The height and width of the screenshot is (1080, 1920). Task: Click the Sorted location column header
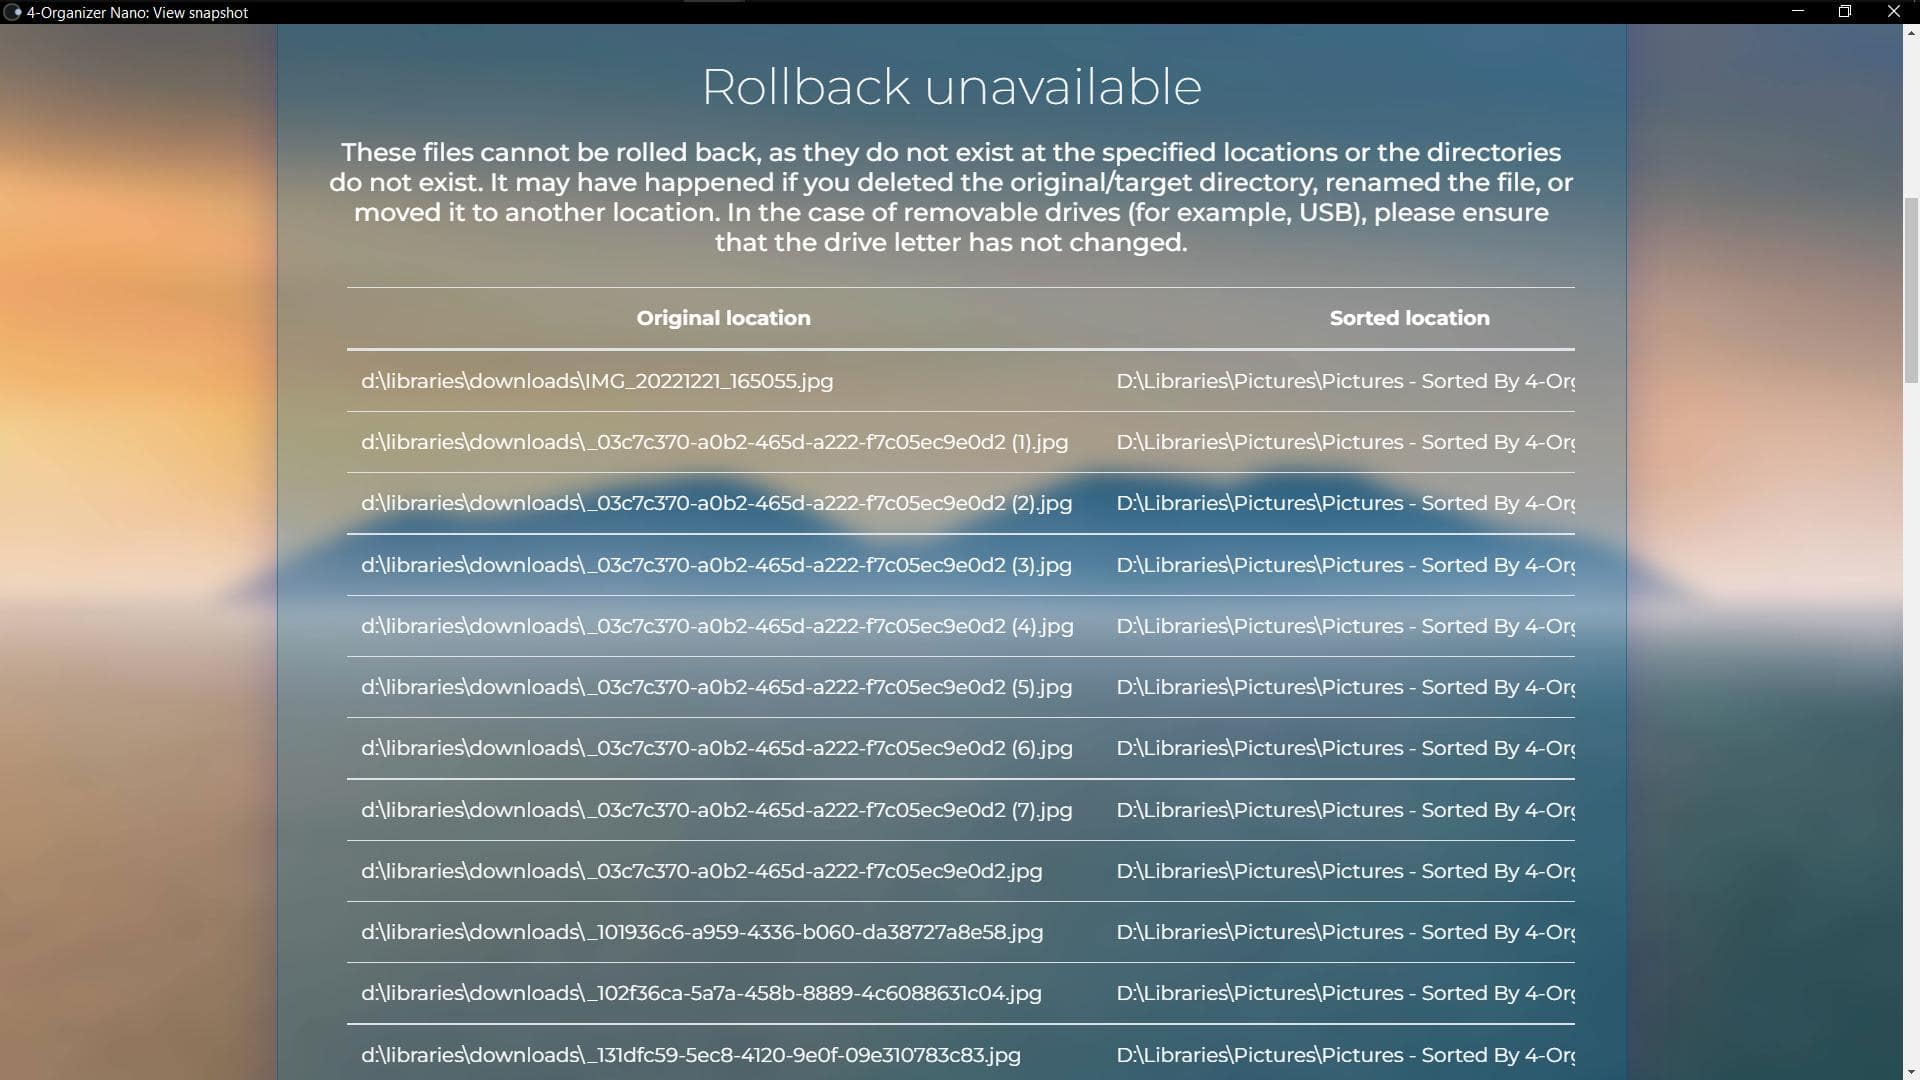pos(1408,318)
